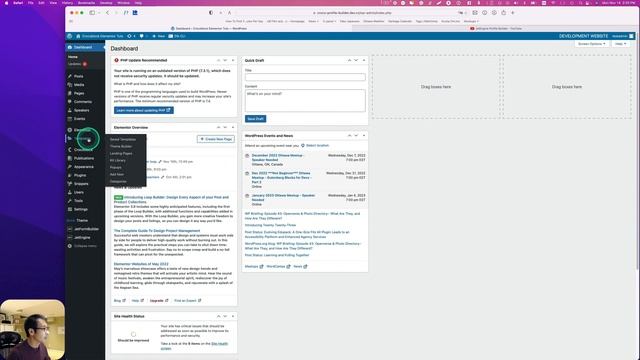
Task: Click the WordCamps link in news footer
Action: [278, 267]
